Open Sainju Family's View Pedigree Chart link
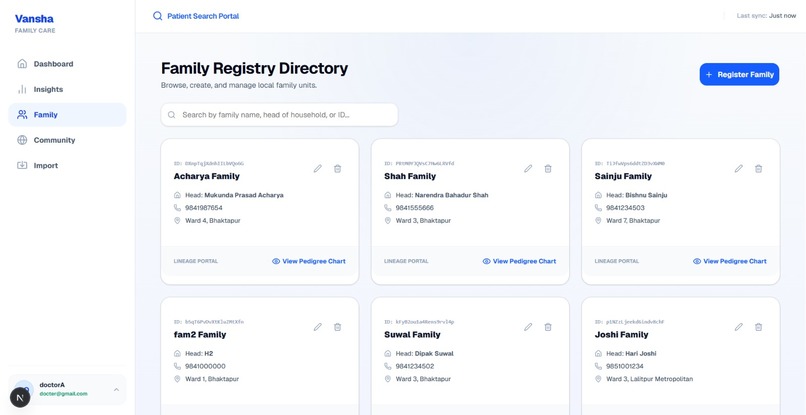 (x=729, y=261)
